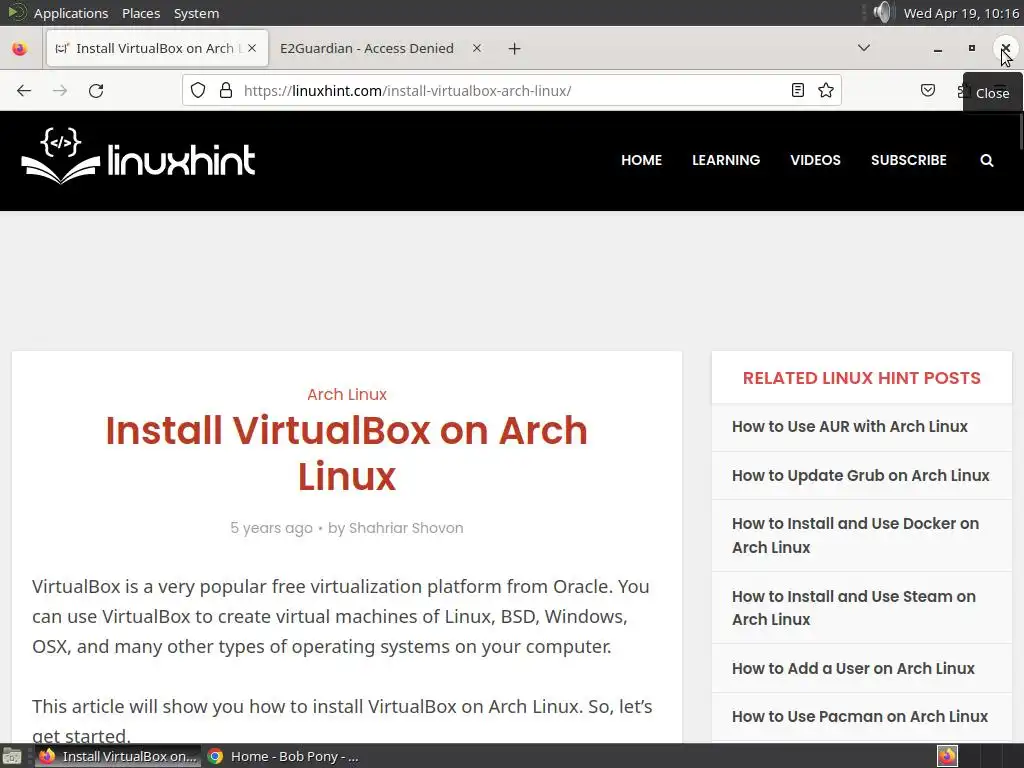The image size is (1024, 768).
Task: Close the E2Guardian Access Denied tab
Action: [x=477, y=48]
